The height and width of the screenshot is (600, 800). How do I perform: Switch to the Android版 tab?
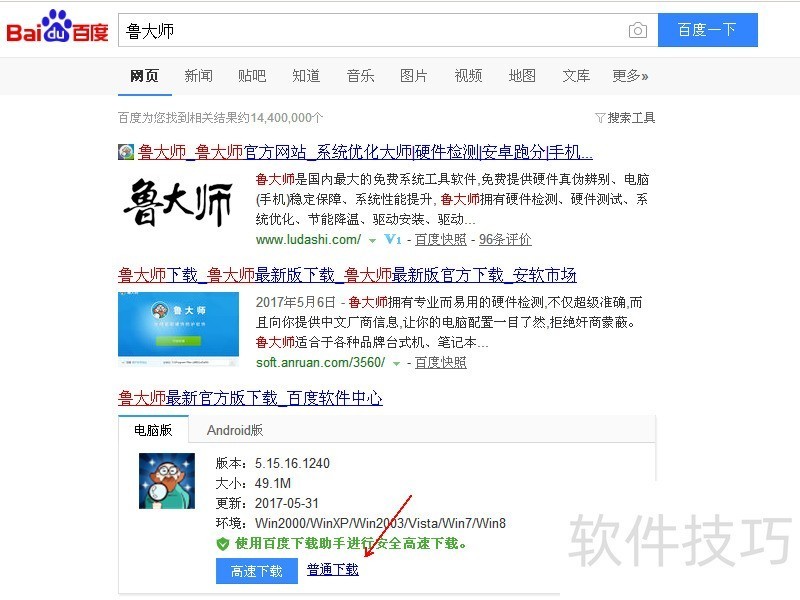[235, 430]
